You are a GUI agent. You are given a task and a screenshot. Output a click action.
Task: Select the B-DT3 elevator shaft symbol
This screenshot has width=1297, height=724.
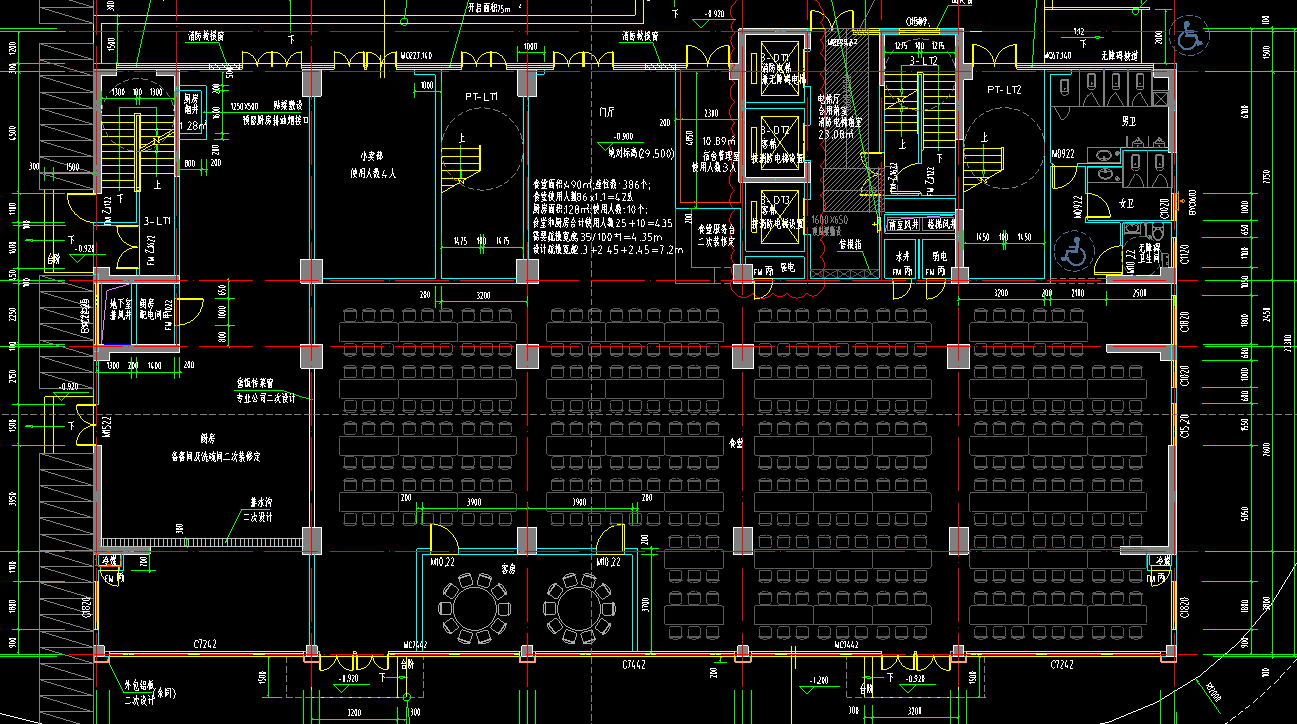[x=778, y=215]
